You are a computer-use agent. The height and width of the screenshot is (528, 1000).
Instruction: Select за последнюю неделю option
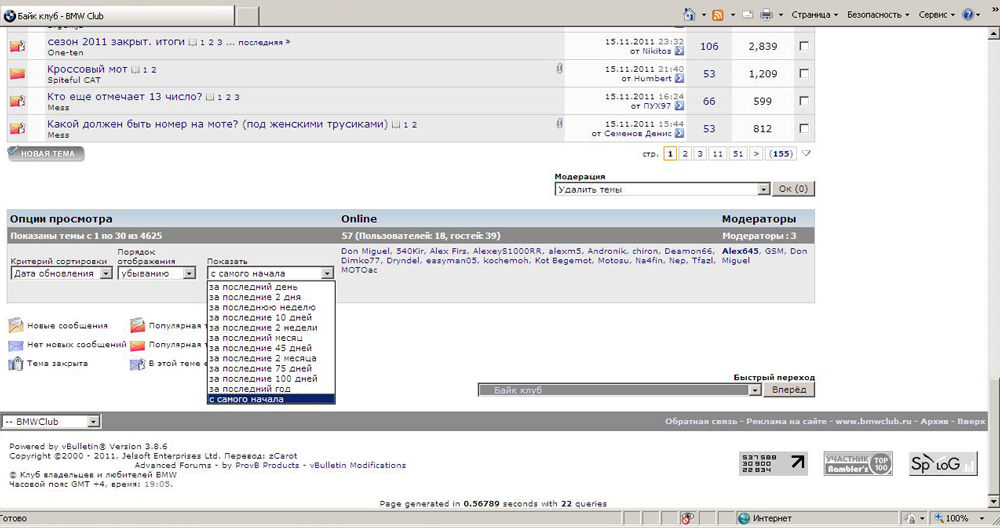pyautogui.click(x=271, y=307)
